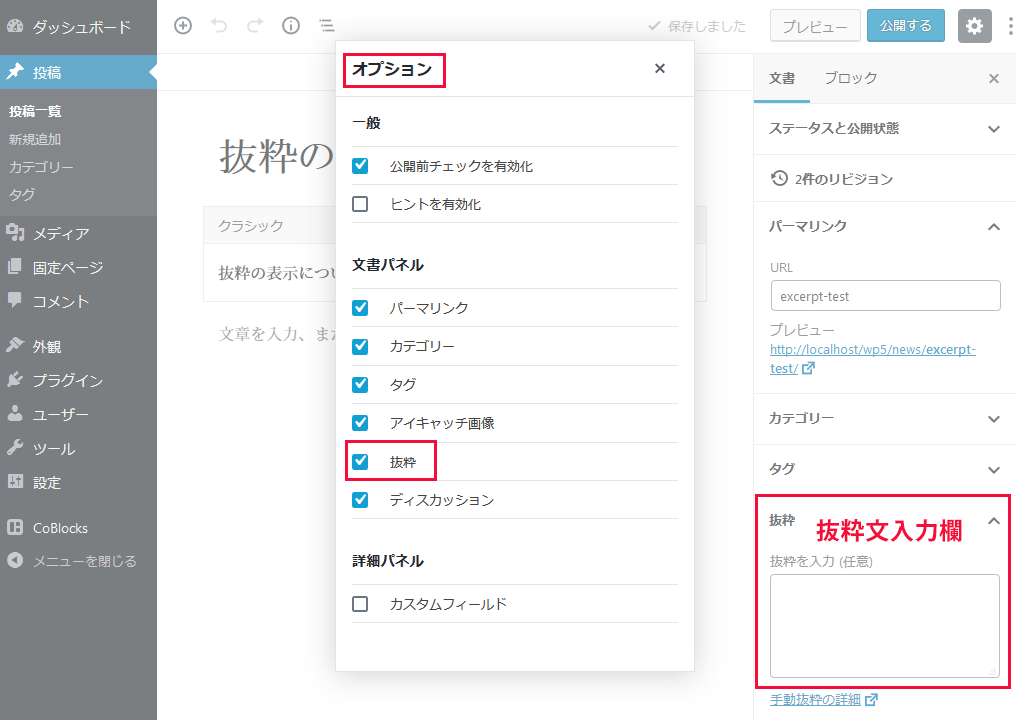Close the document settings sidebar X
Image resolution: width=1016 pixels, height=720 pixels.
(993, 78)
